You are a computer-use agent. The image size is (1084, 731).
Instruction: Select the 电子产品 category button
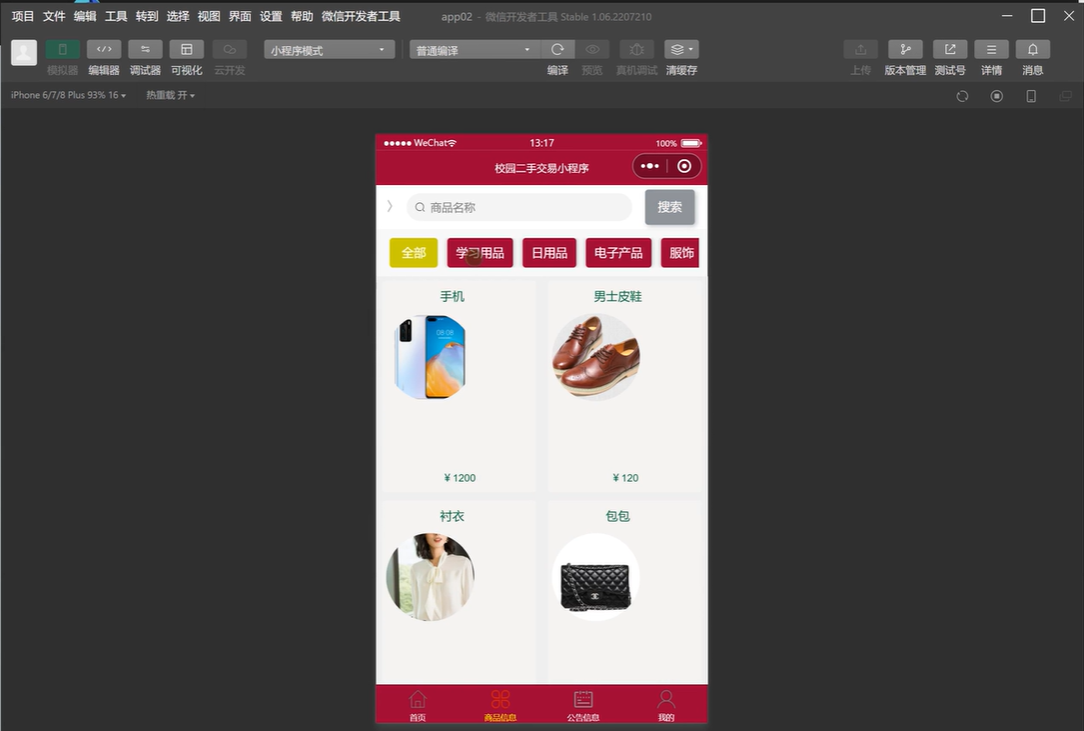click(618, 253)
